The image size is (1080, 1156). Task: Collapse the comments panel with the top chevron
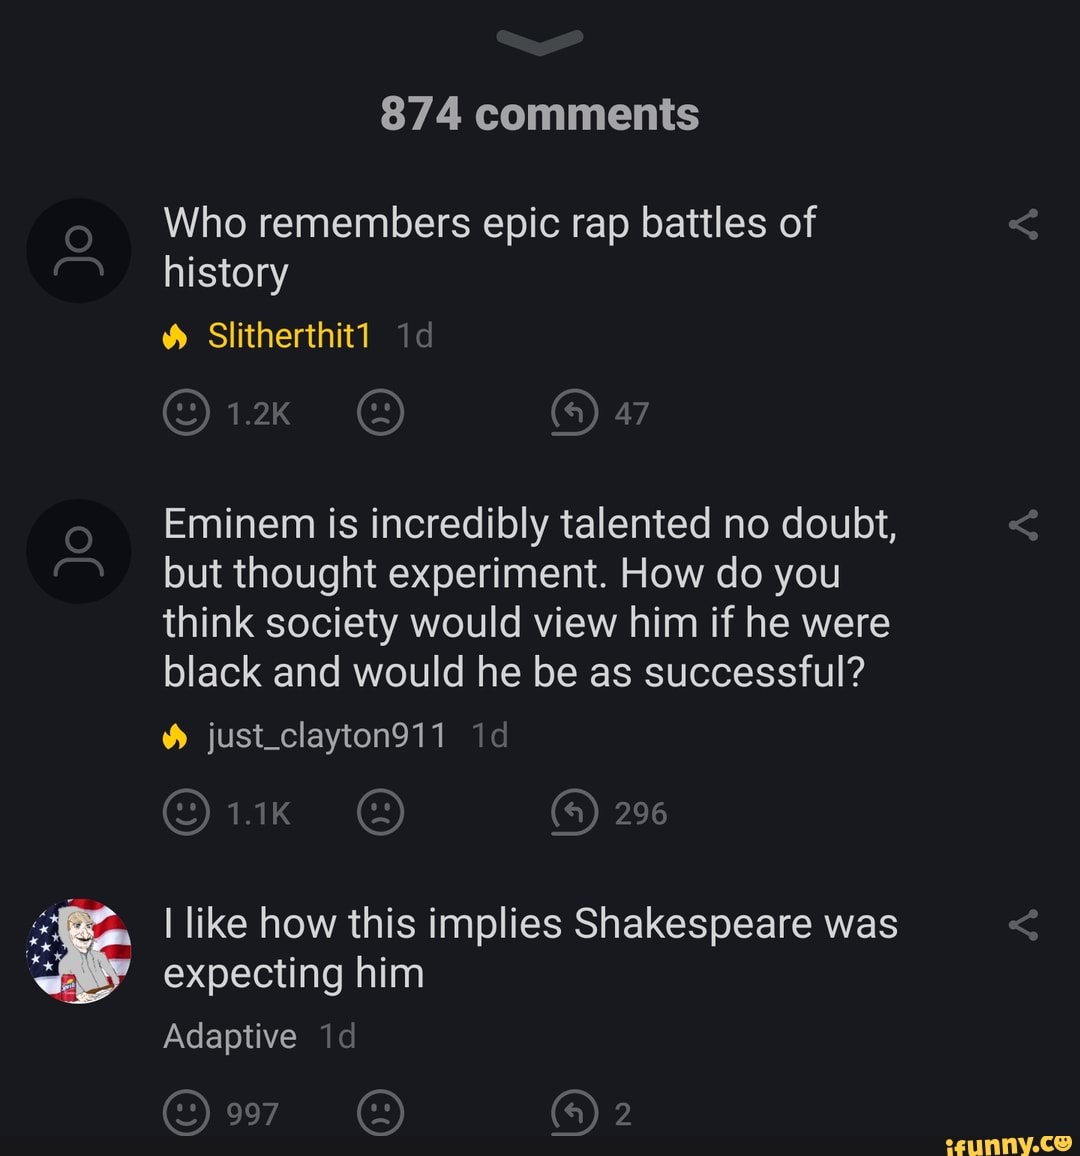click(540, 40)
